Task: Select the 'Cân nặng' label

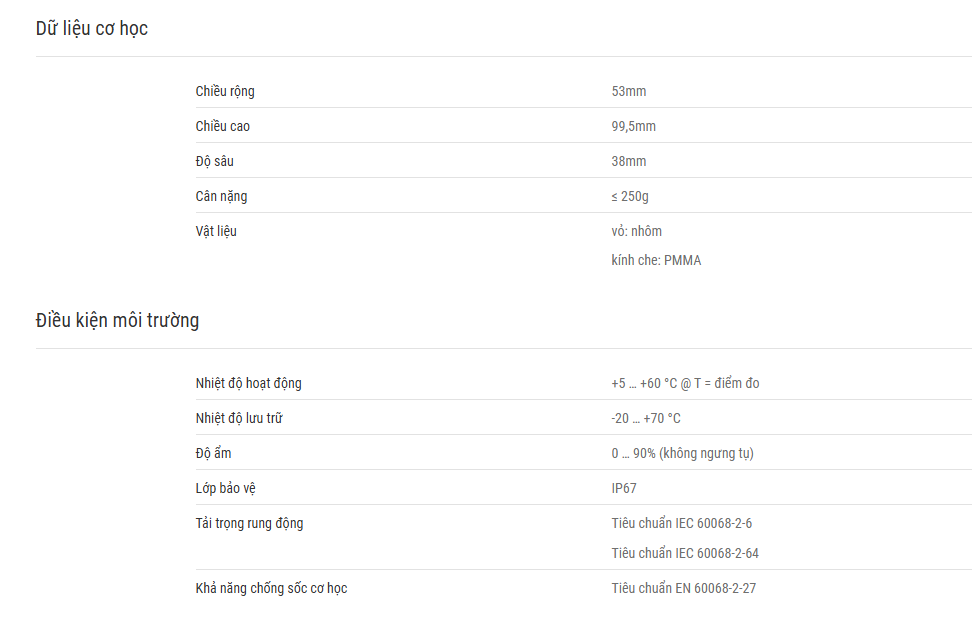Action: pyautogui.click(x=221, y=196)
